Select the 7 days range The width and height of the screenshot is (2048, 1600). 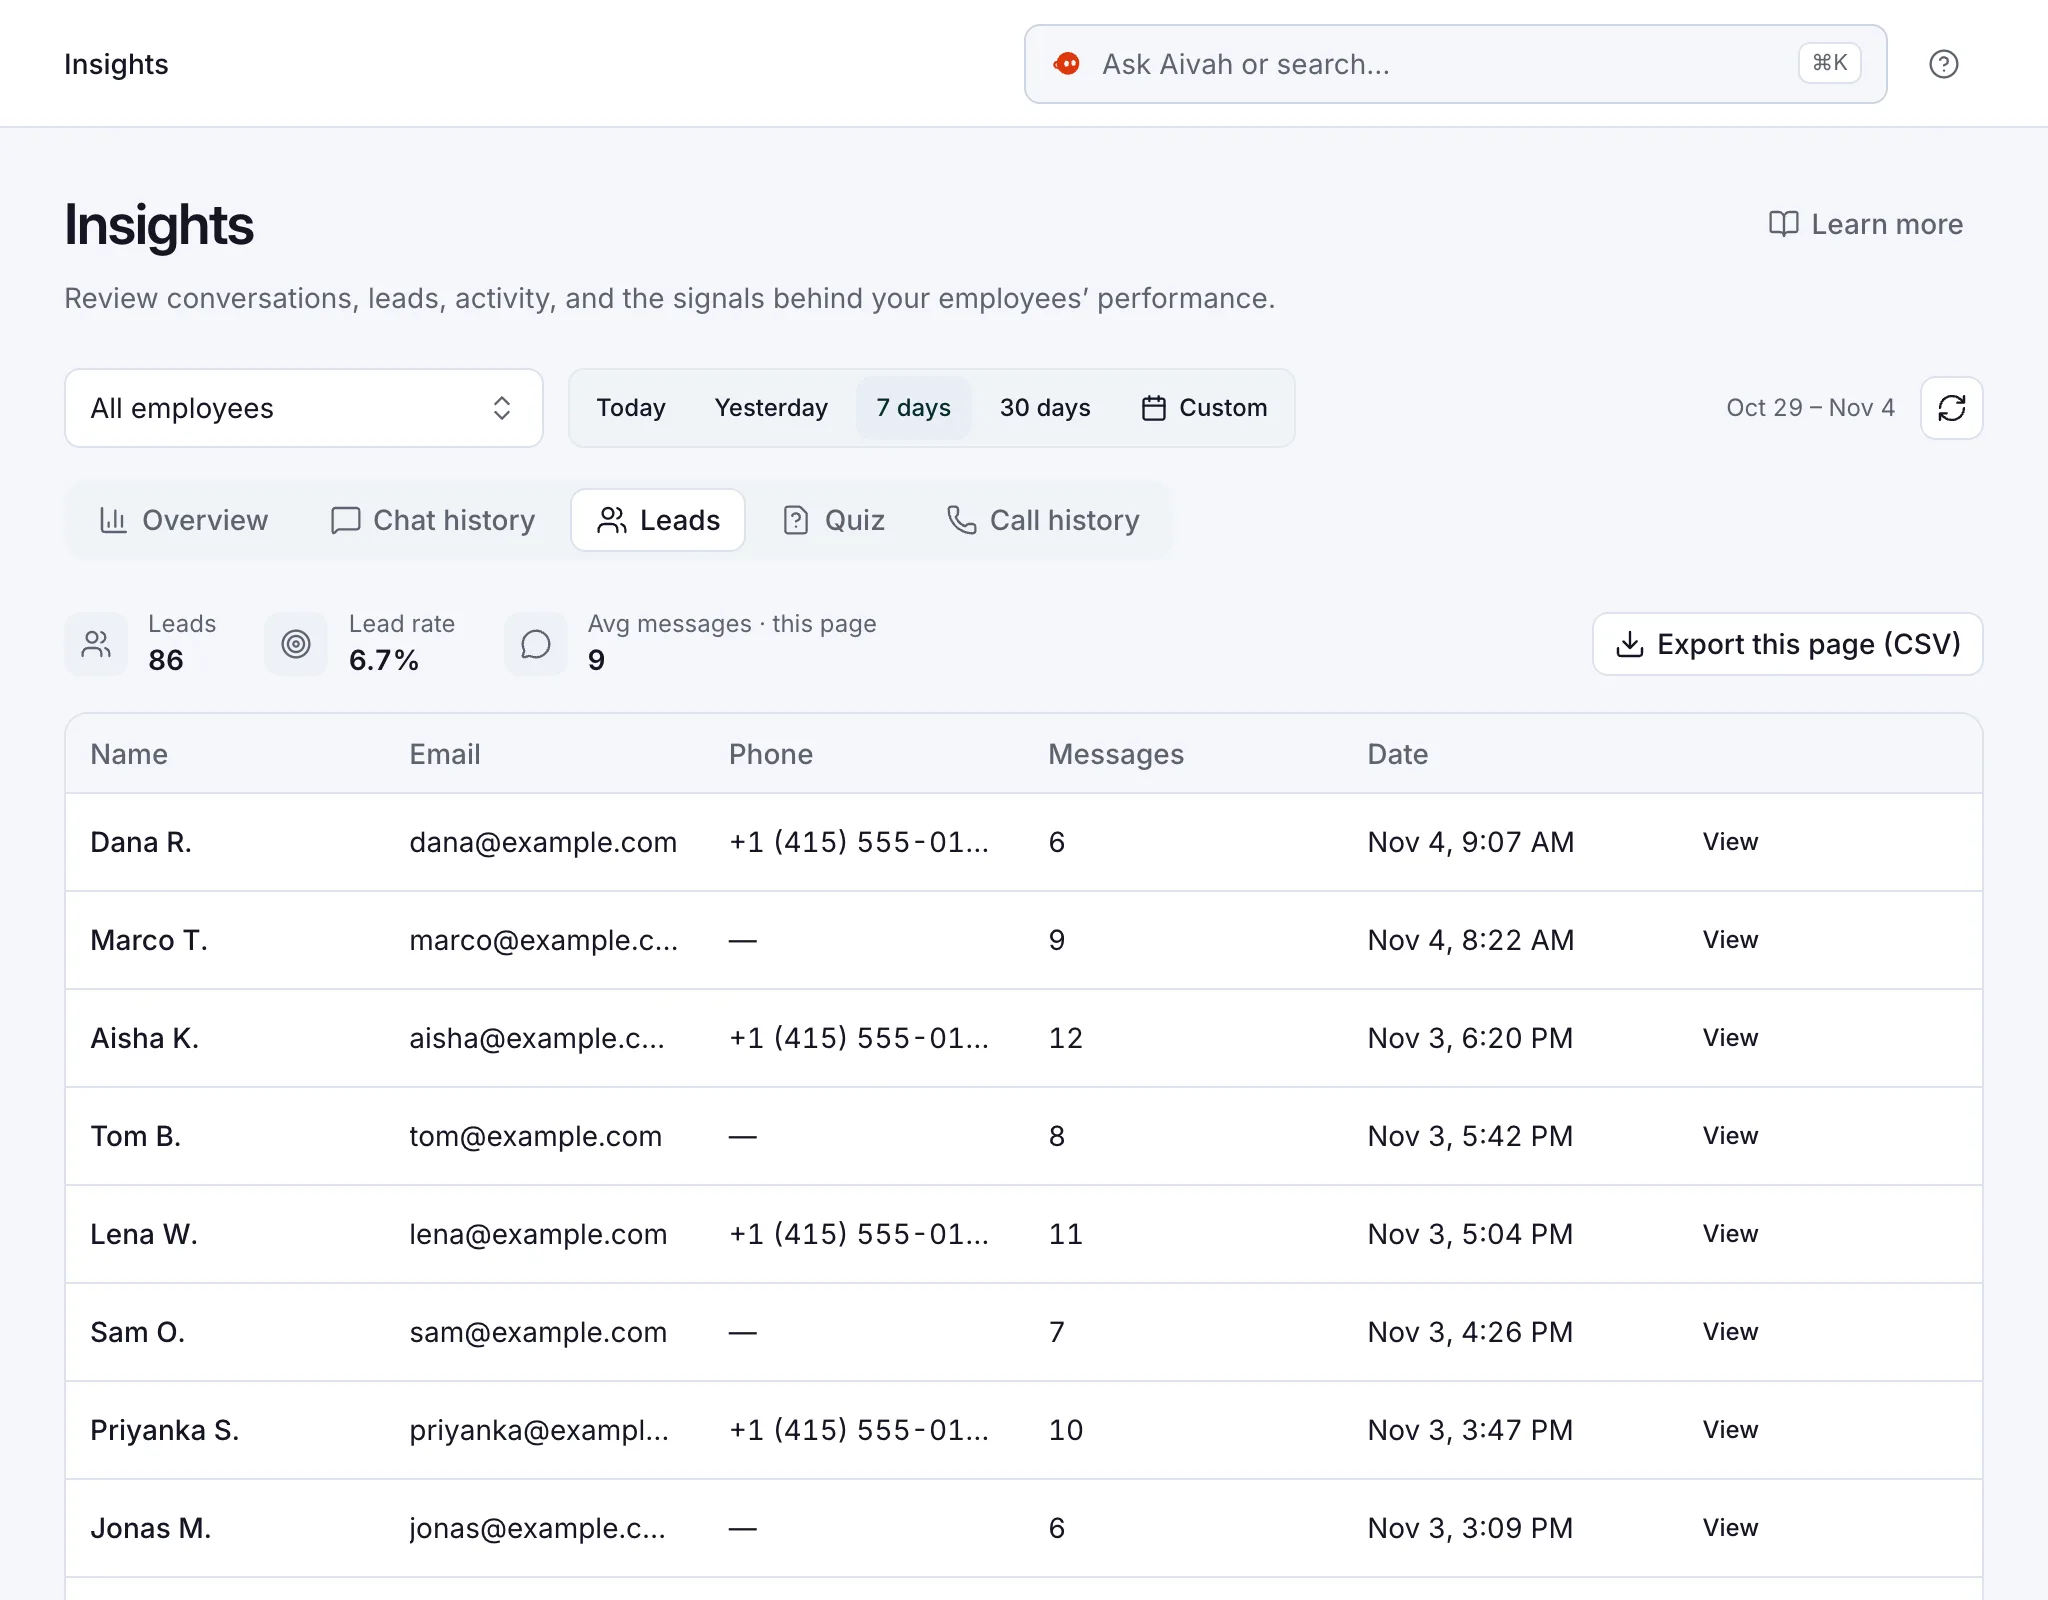[x=913, y=408]
